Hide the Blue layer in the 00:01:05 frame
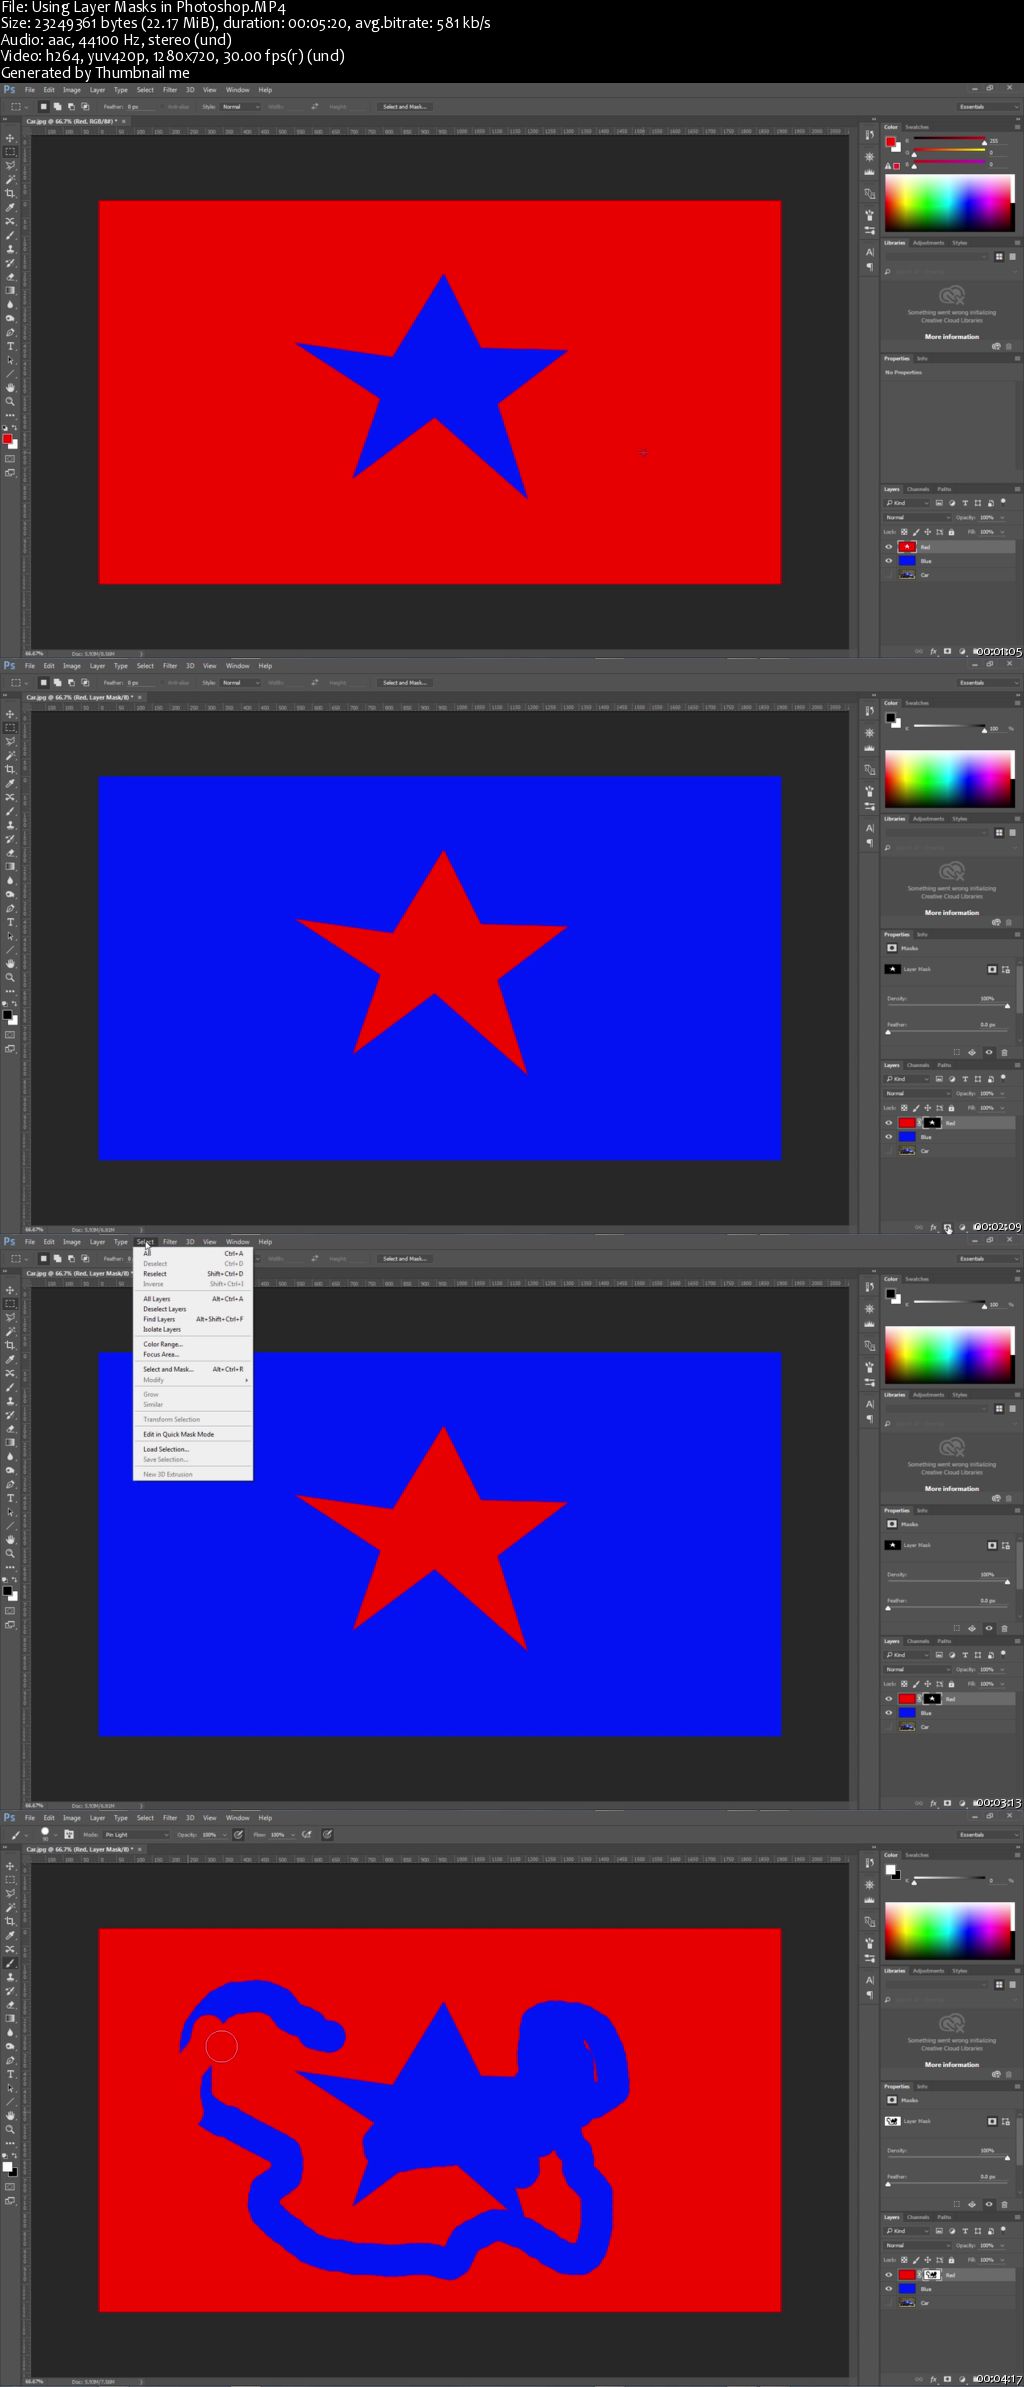The height and width of the screenshot is (2387, 1024). (888, 561)
